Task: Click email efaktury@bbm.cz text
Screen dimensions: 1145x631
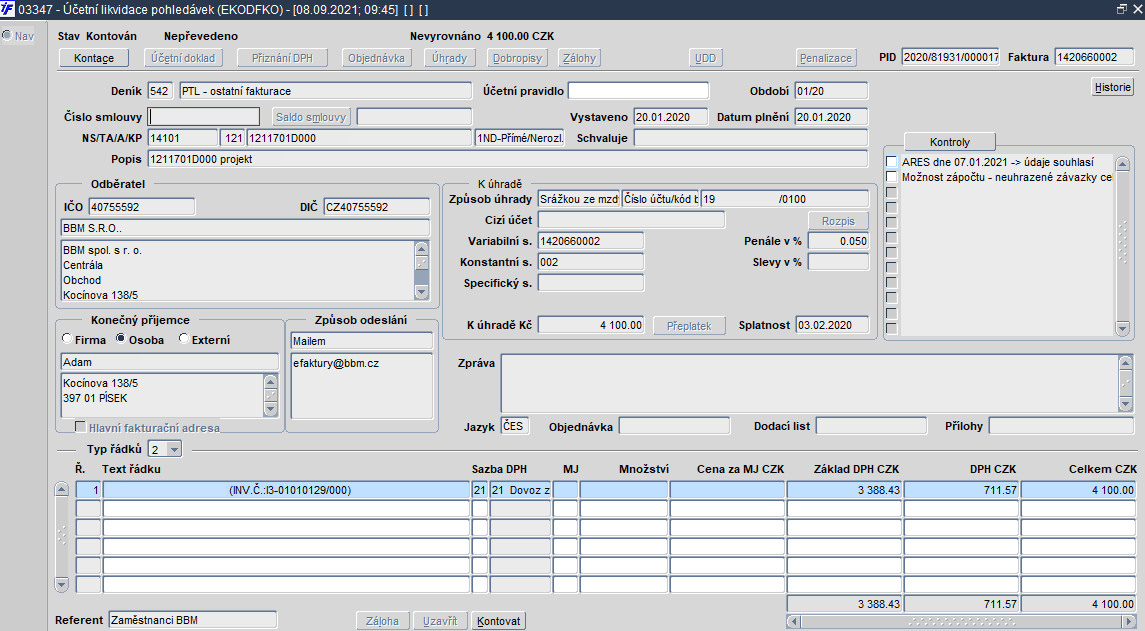Action: click(x=336, y=363)
